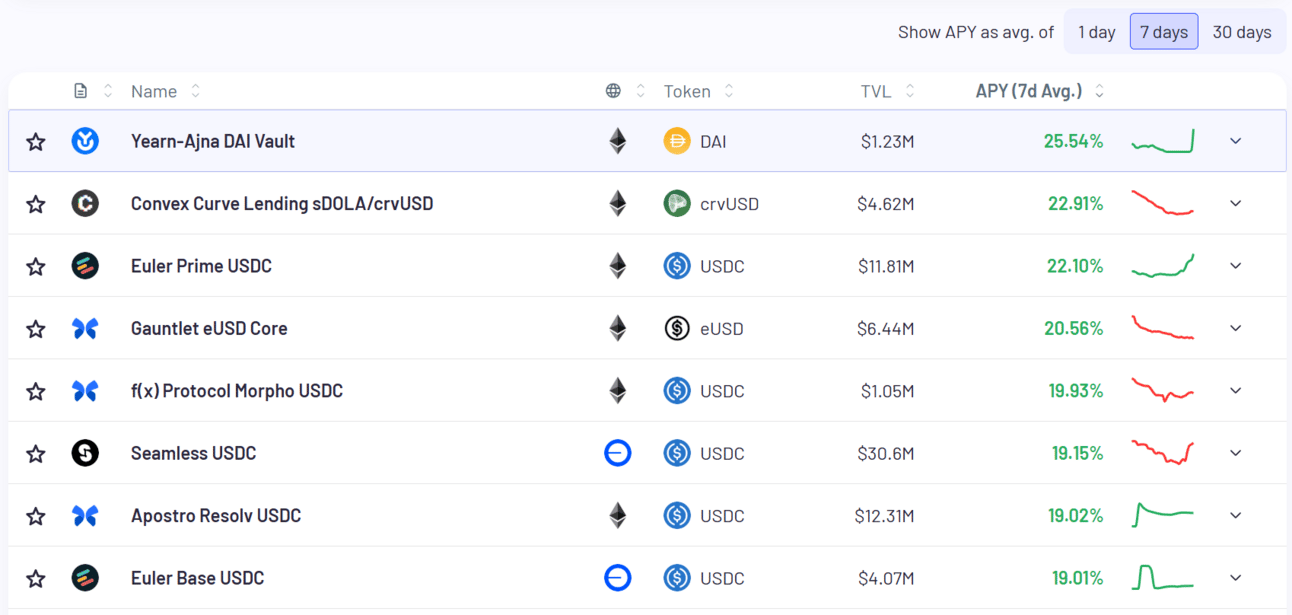Image resolution: width=1292 pixels, height=615 pixels.
Task: Click the crvUSD token icon
Action: click(677, 204)
